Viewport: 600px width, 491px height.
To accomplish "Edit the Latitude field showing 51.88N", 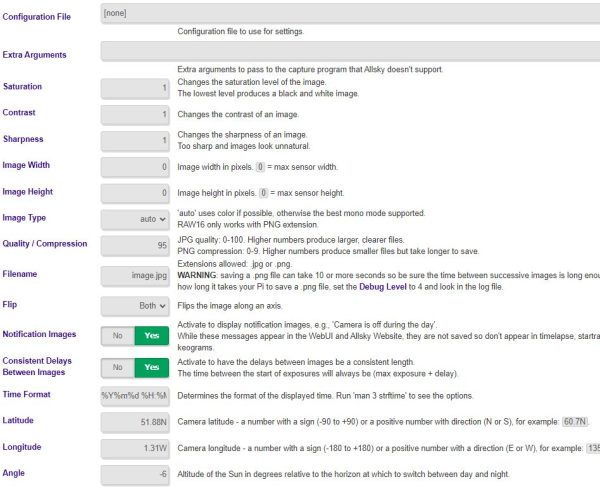I will (135, 422).
